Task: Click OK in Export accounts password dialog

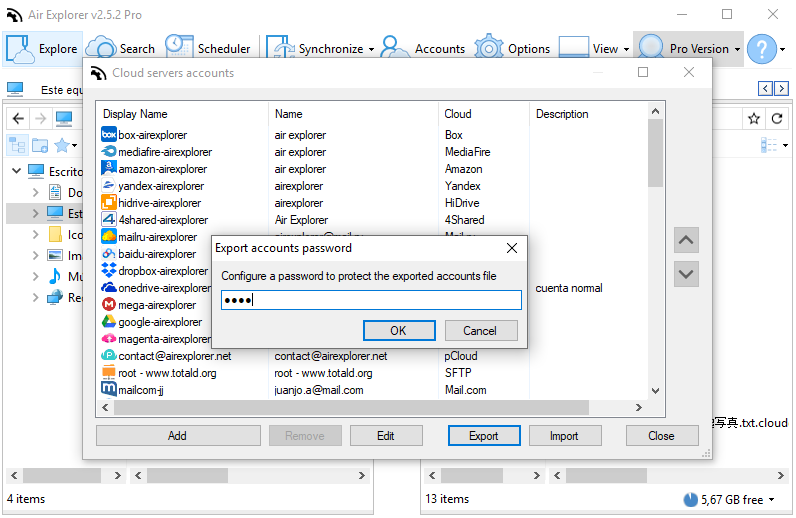Action: click(399, 331)
